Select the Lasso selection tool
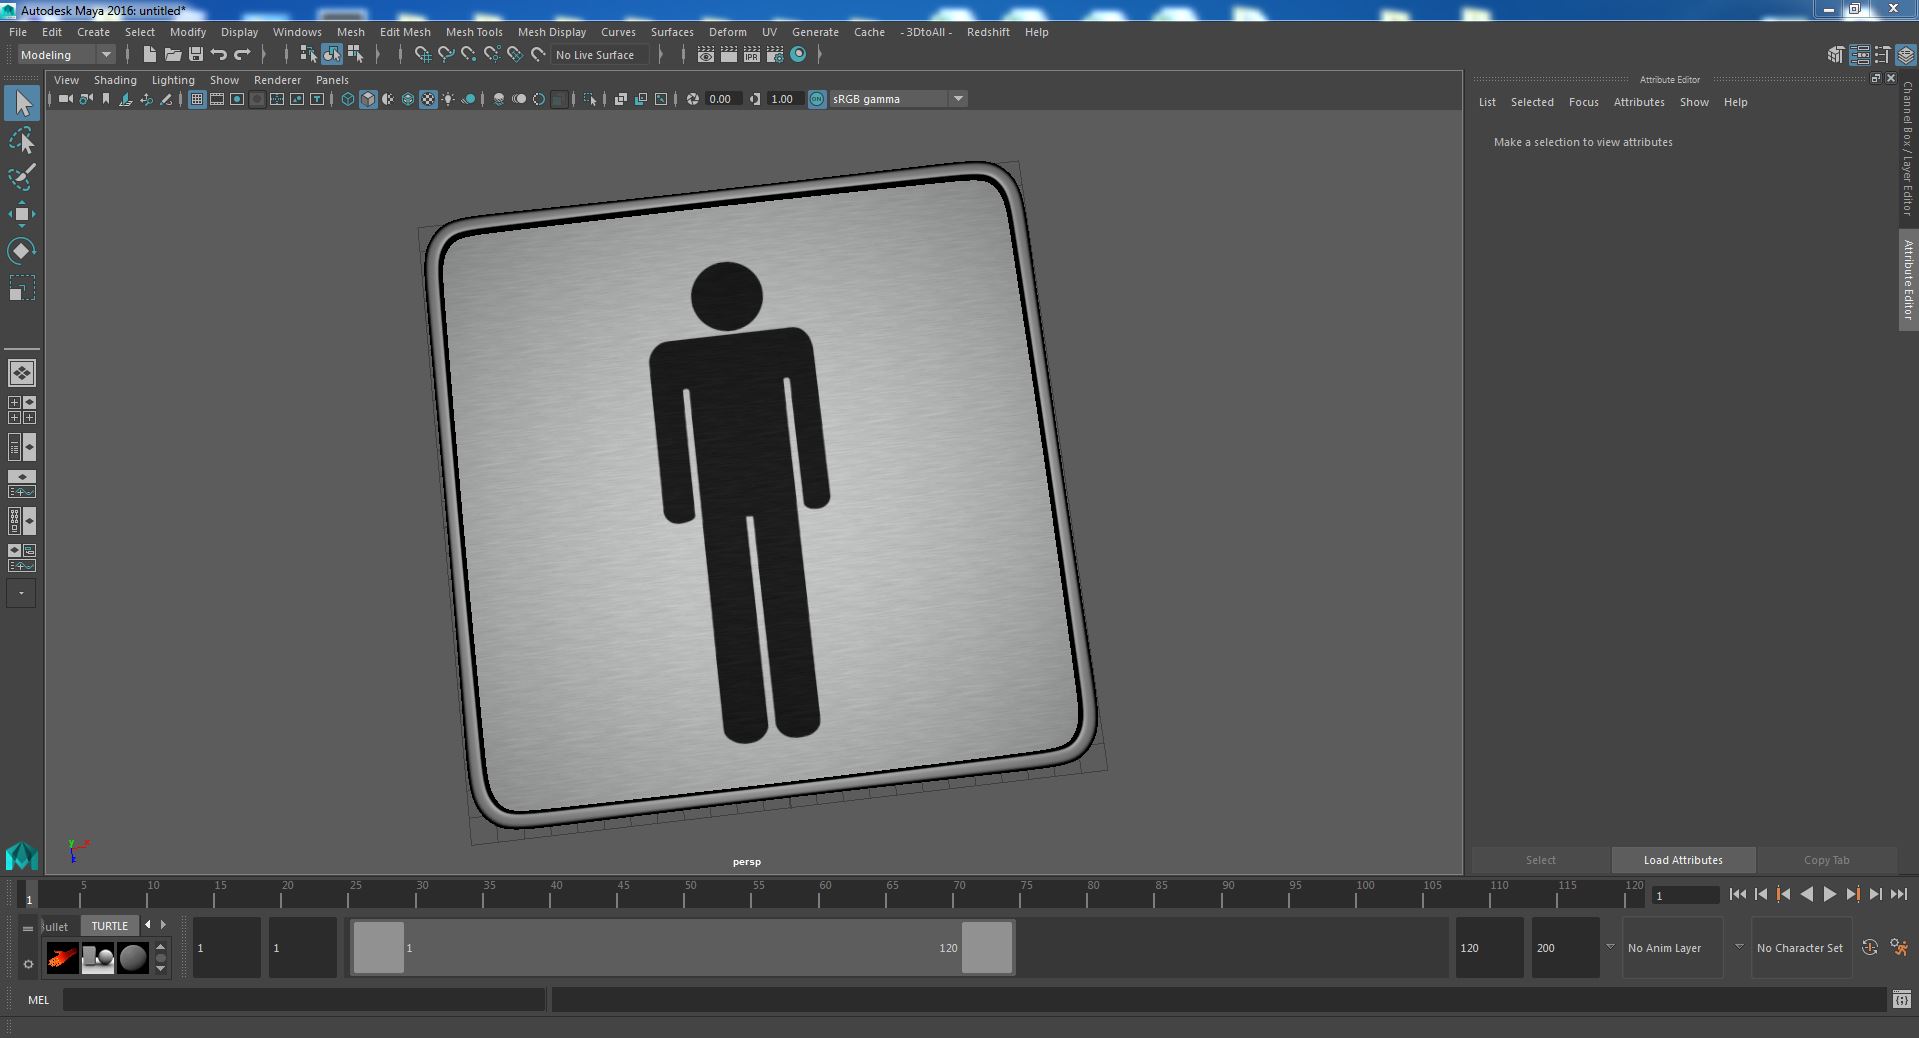The width and height of the screenshot is (1919, 1038). pyautogui.click(x=21, y=141)
